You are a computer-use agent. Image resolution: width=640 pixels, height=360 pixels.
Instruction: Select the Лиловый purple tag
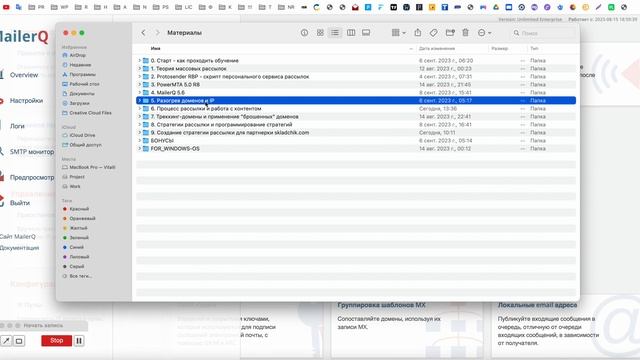tap(76, 257)
